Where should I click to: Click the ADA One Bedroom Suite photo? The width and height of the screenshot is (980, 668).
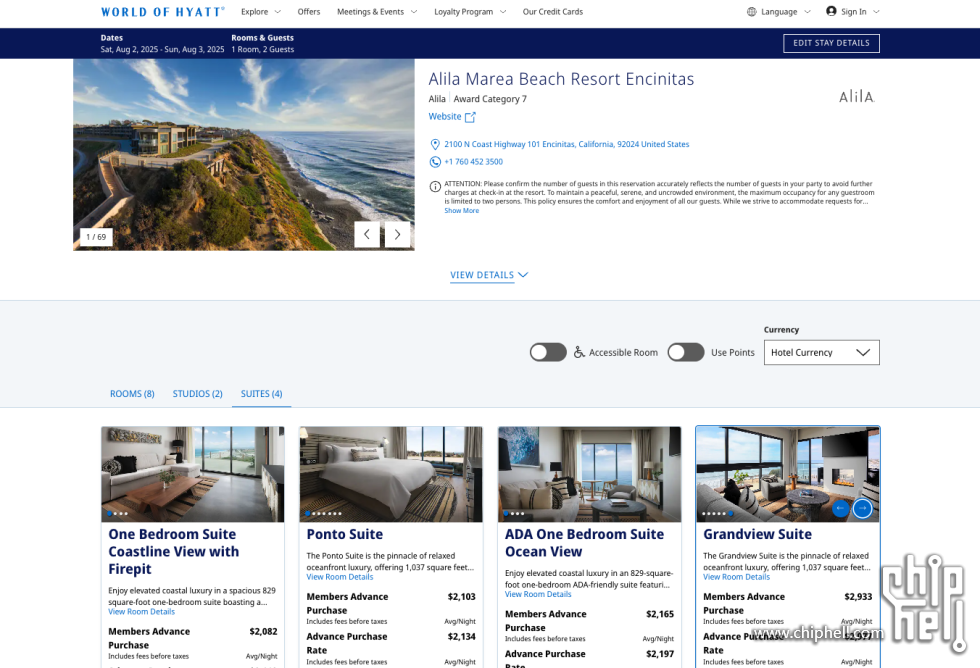pyautogui.click(x=589, y=474)
